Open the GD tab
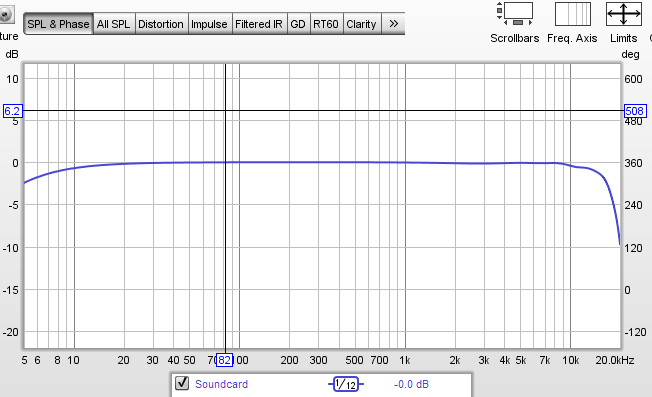The width and height of the screenshot is (652, 397). click(298, 24)
